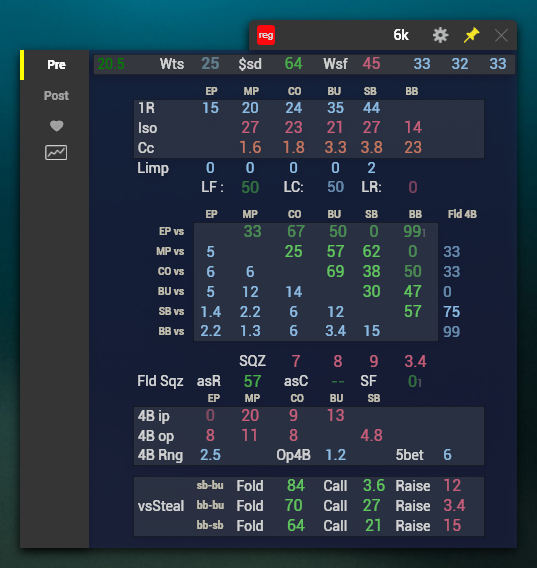537x568 pixels.
Task: Toggle the yellow pin icon
Action: click(x=471, y=35)
